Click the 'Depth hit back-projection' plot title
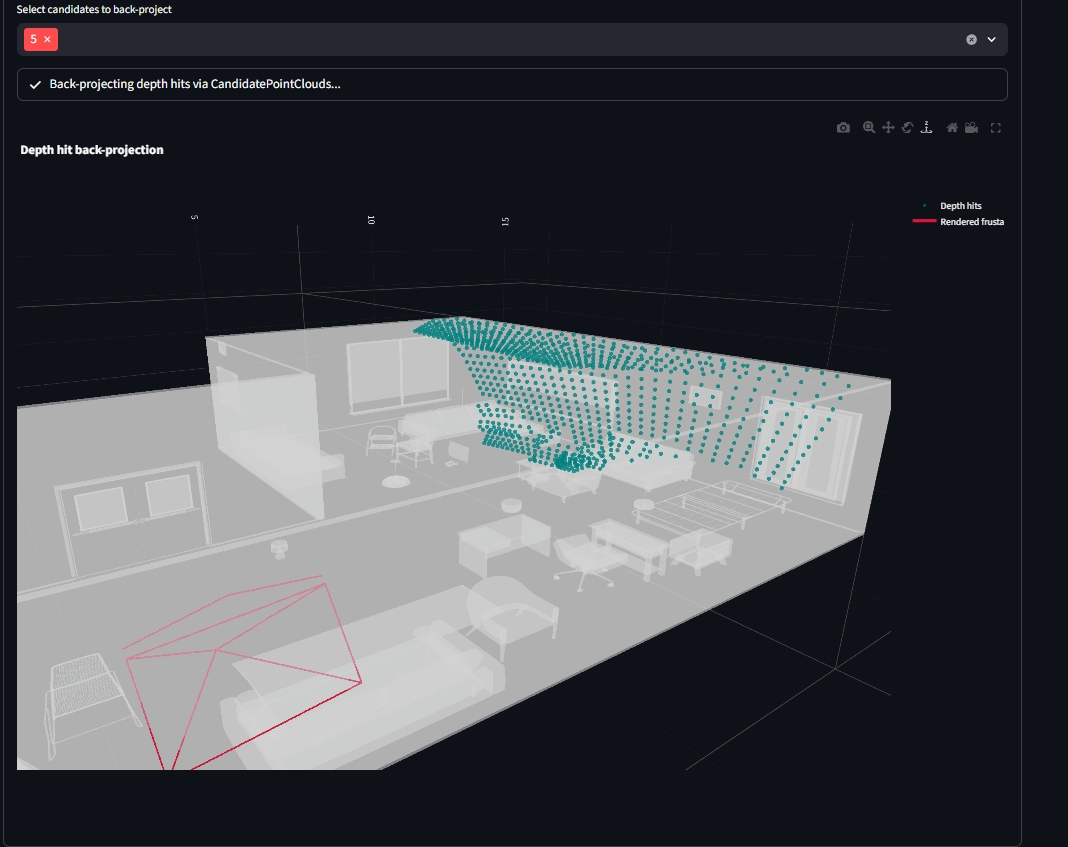This screenshot has width=1068, height=847. coord(92,150)
